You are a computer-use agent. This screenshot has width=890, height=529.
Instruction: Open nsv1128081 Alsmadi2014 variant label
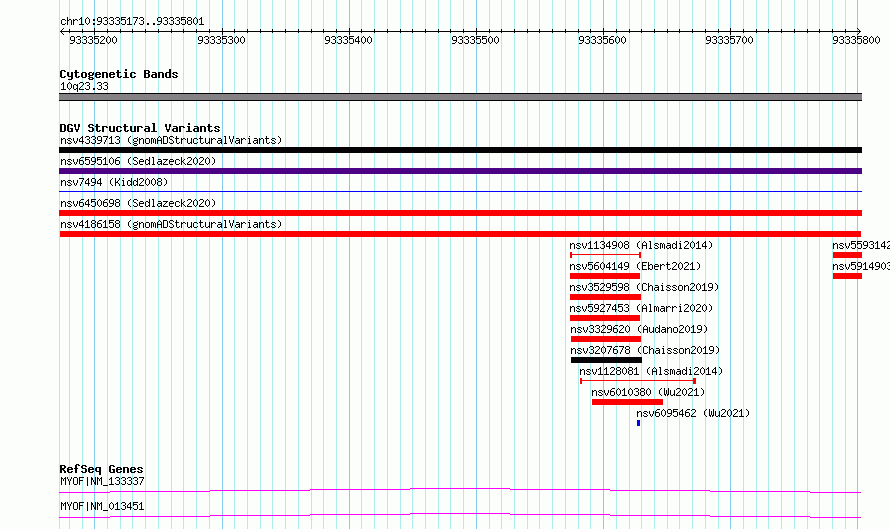pyautogui.click(x=651, y=371)
